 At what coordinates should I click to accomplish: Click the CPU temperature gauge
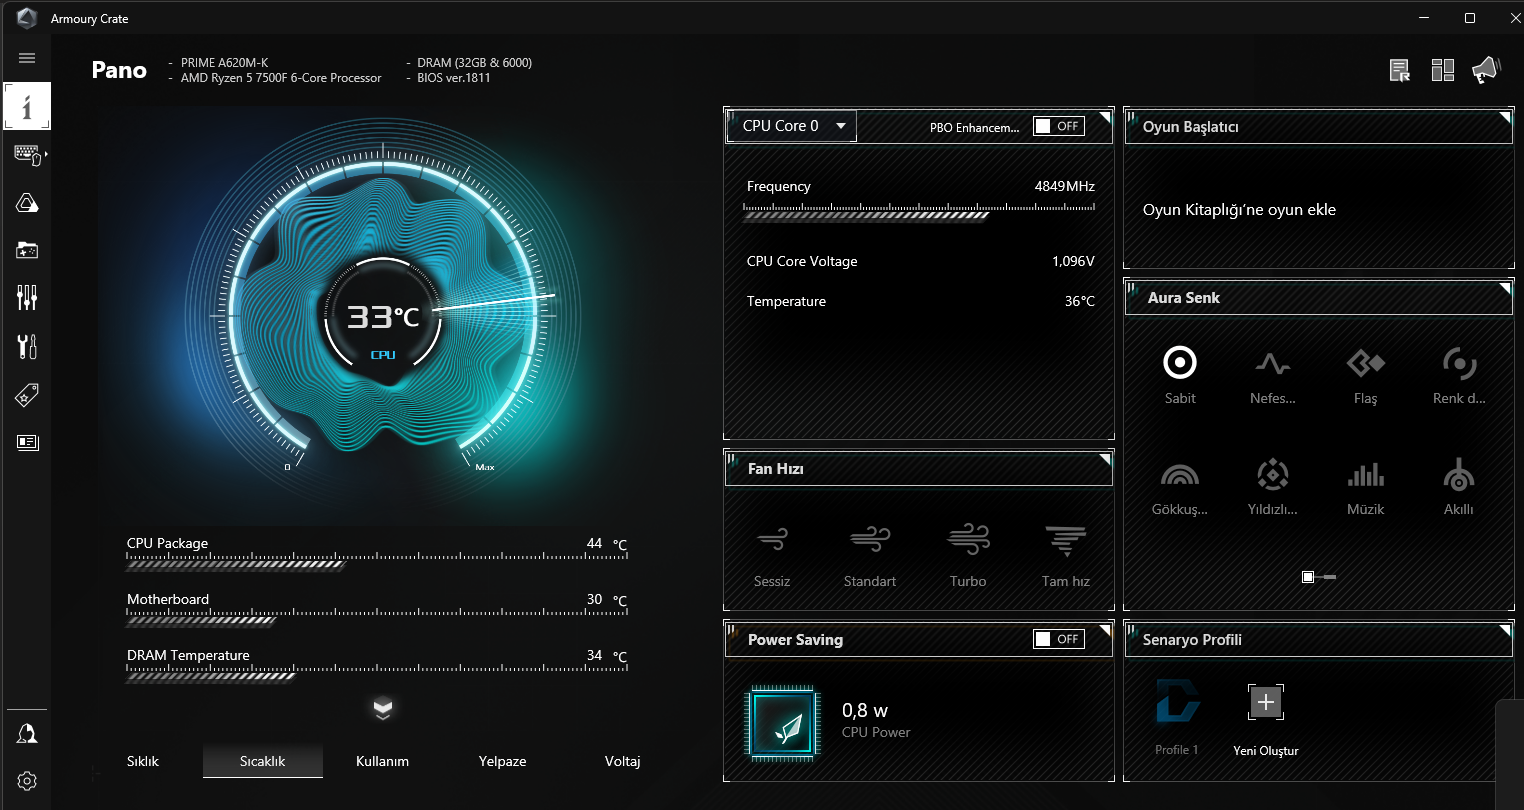pyautogui.click(x=383, y=315)
